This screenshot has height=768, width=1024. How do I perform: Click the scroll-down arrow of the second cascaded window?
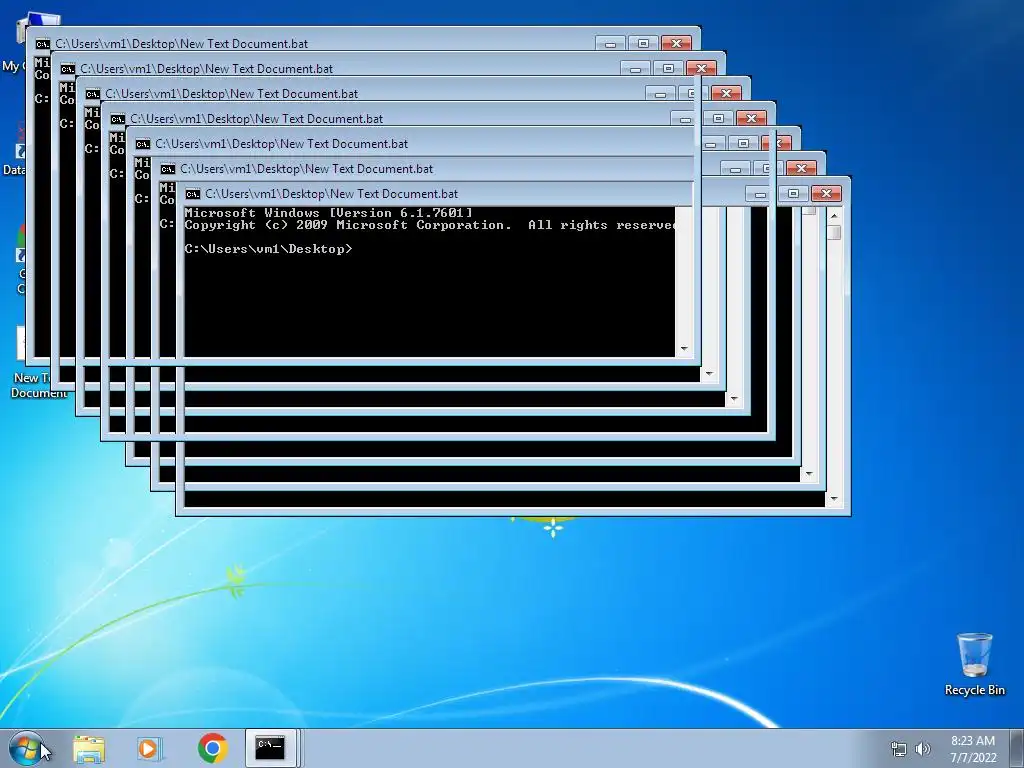709,374
